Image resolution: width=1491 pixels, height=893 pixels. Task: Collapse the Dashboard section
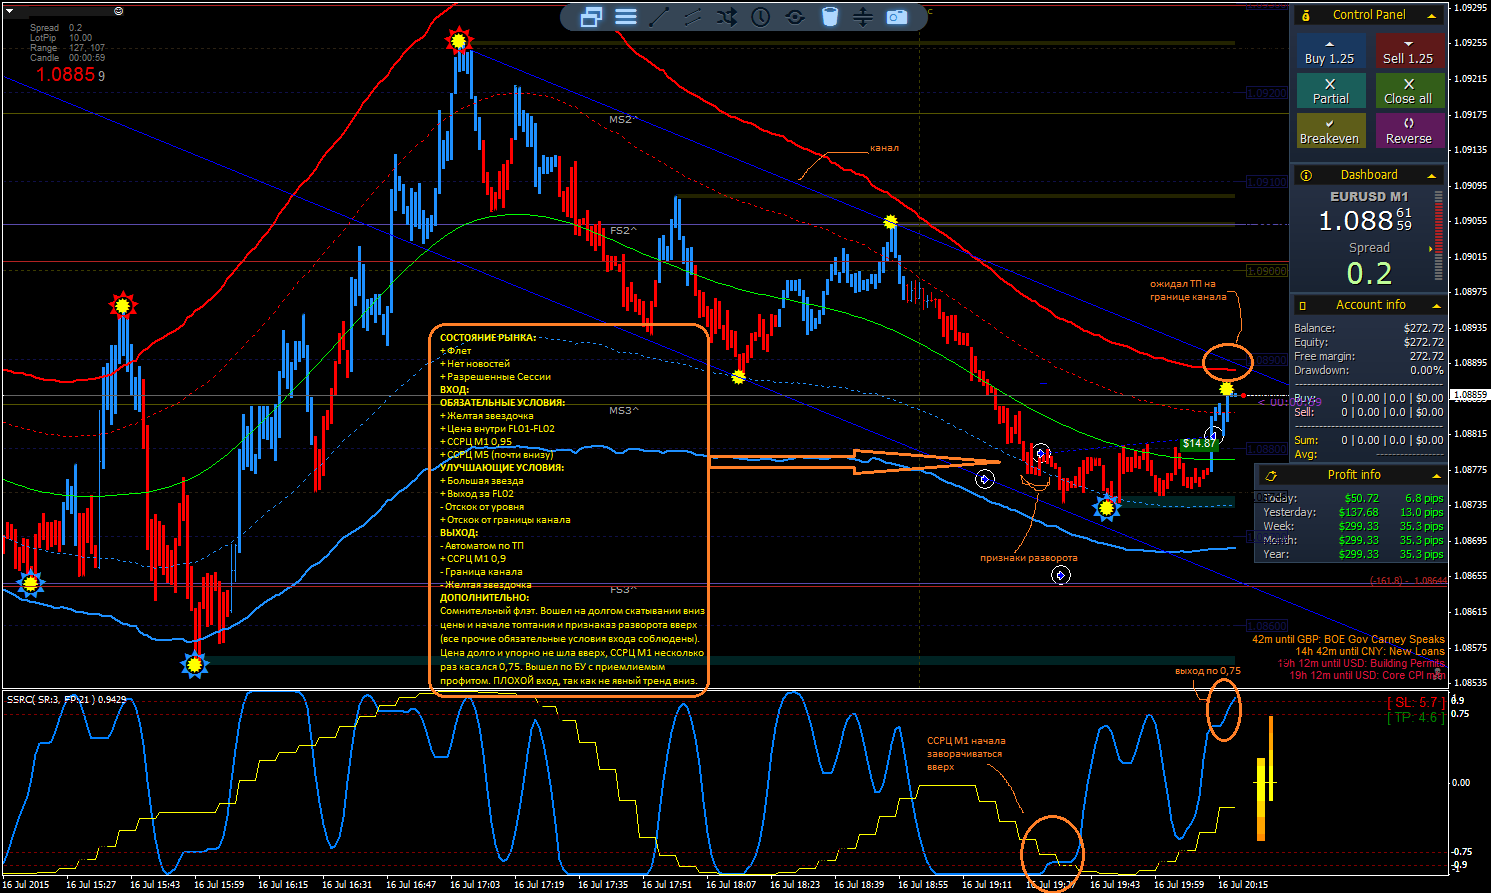1432,176
